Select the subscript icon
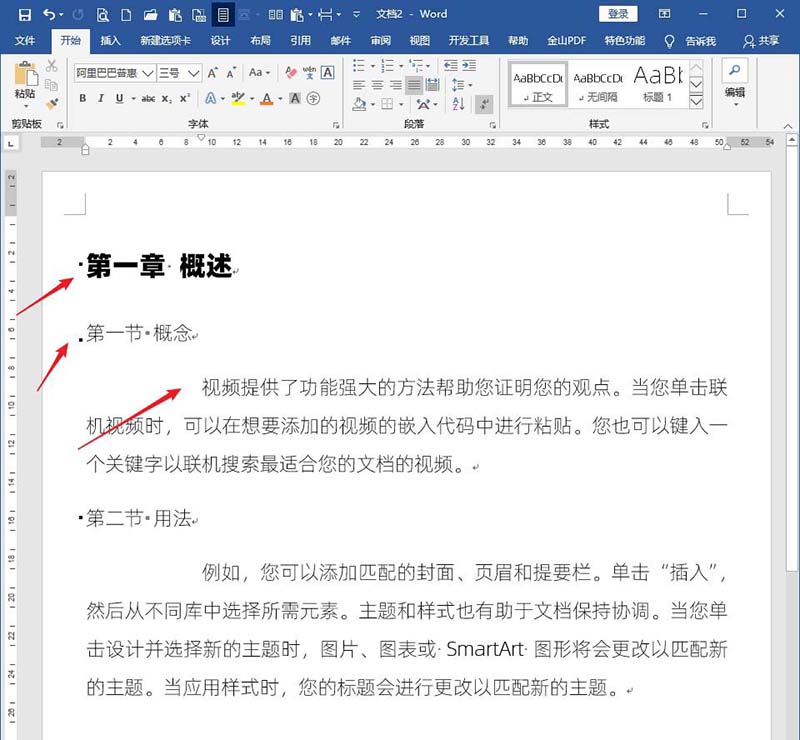The image size is (800, 740). pyautogui.click(x=166, y=97)
